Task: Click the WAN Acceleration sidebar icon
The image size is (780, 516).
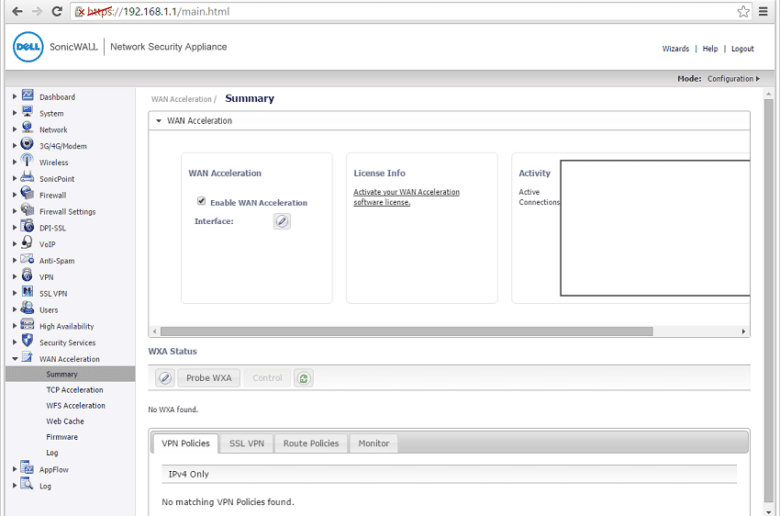Action: tap(27, 357)
